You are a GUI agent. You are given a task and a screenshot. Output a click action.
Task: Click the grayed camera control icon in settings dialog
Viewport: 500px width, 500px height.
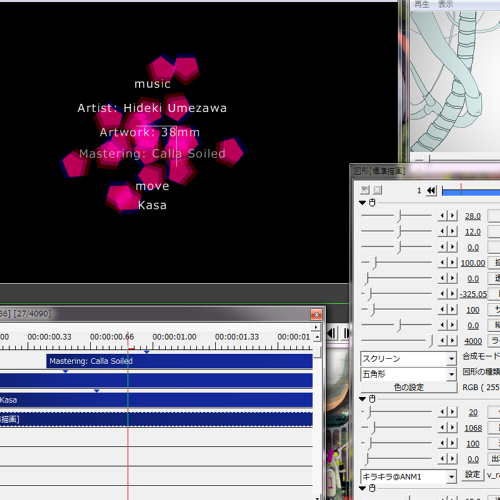(365, 190)
